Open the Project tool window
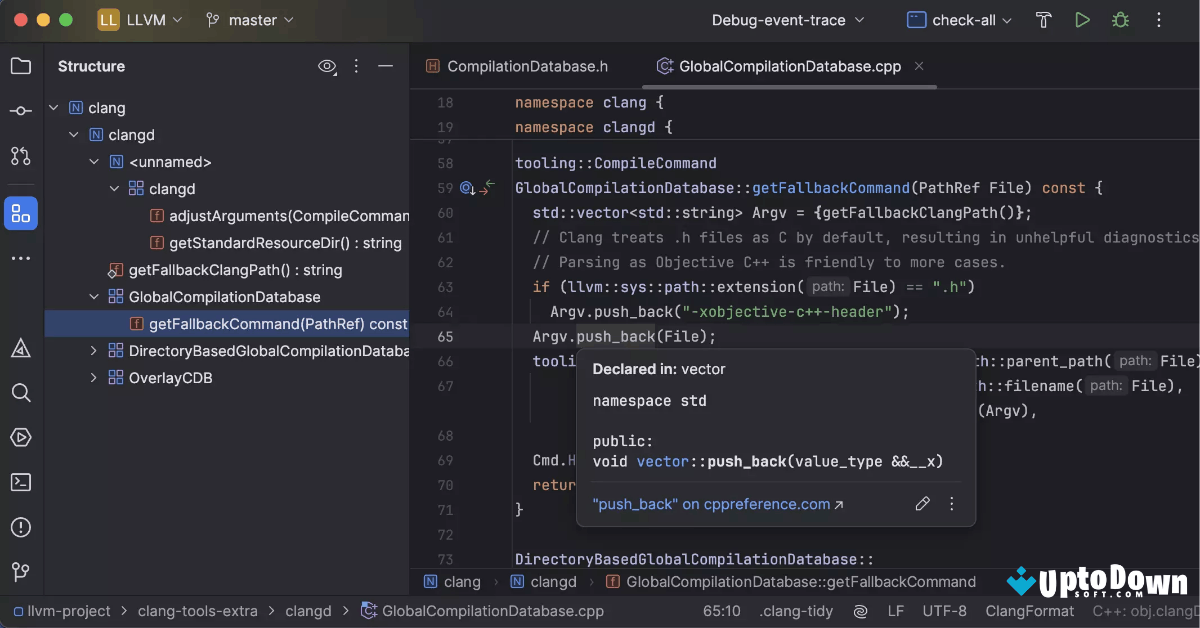This screenshot has width=1200, height=628. (x=21, y=66)
